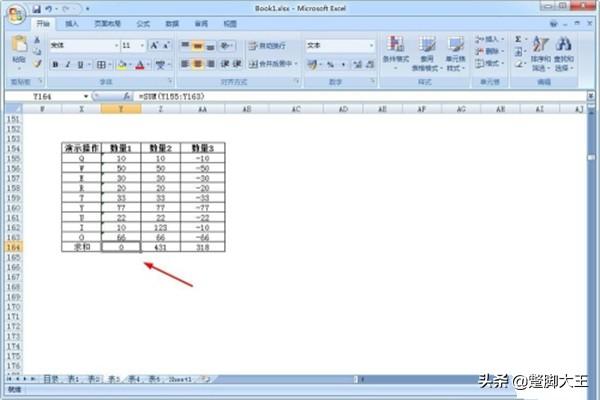Click the font color icon

139,64
